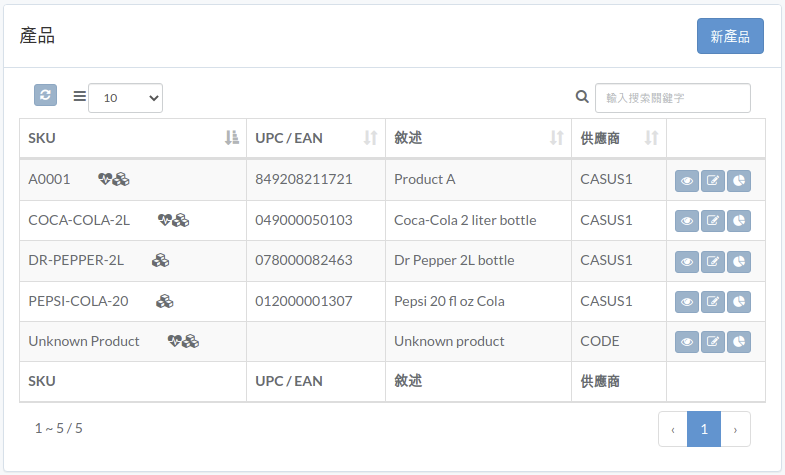Click description Pepsi 20 fl oz Cola

[x=449, y=301]
